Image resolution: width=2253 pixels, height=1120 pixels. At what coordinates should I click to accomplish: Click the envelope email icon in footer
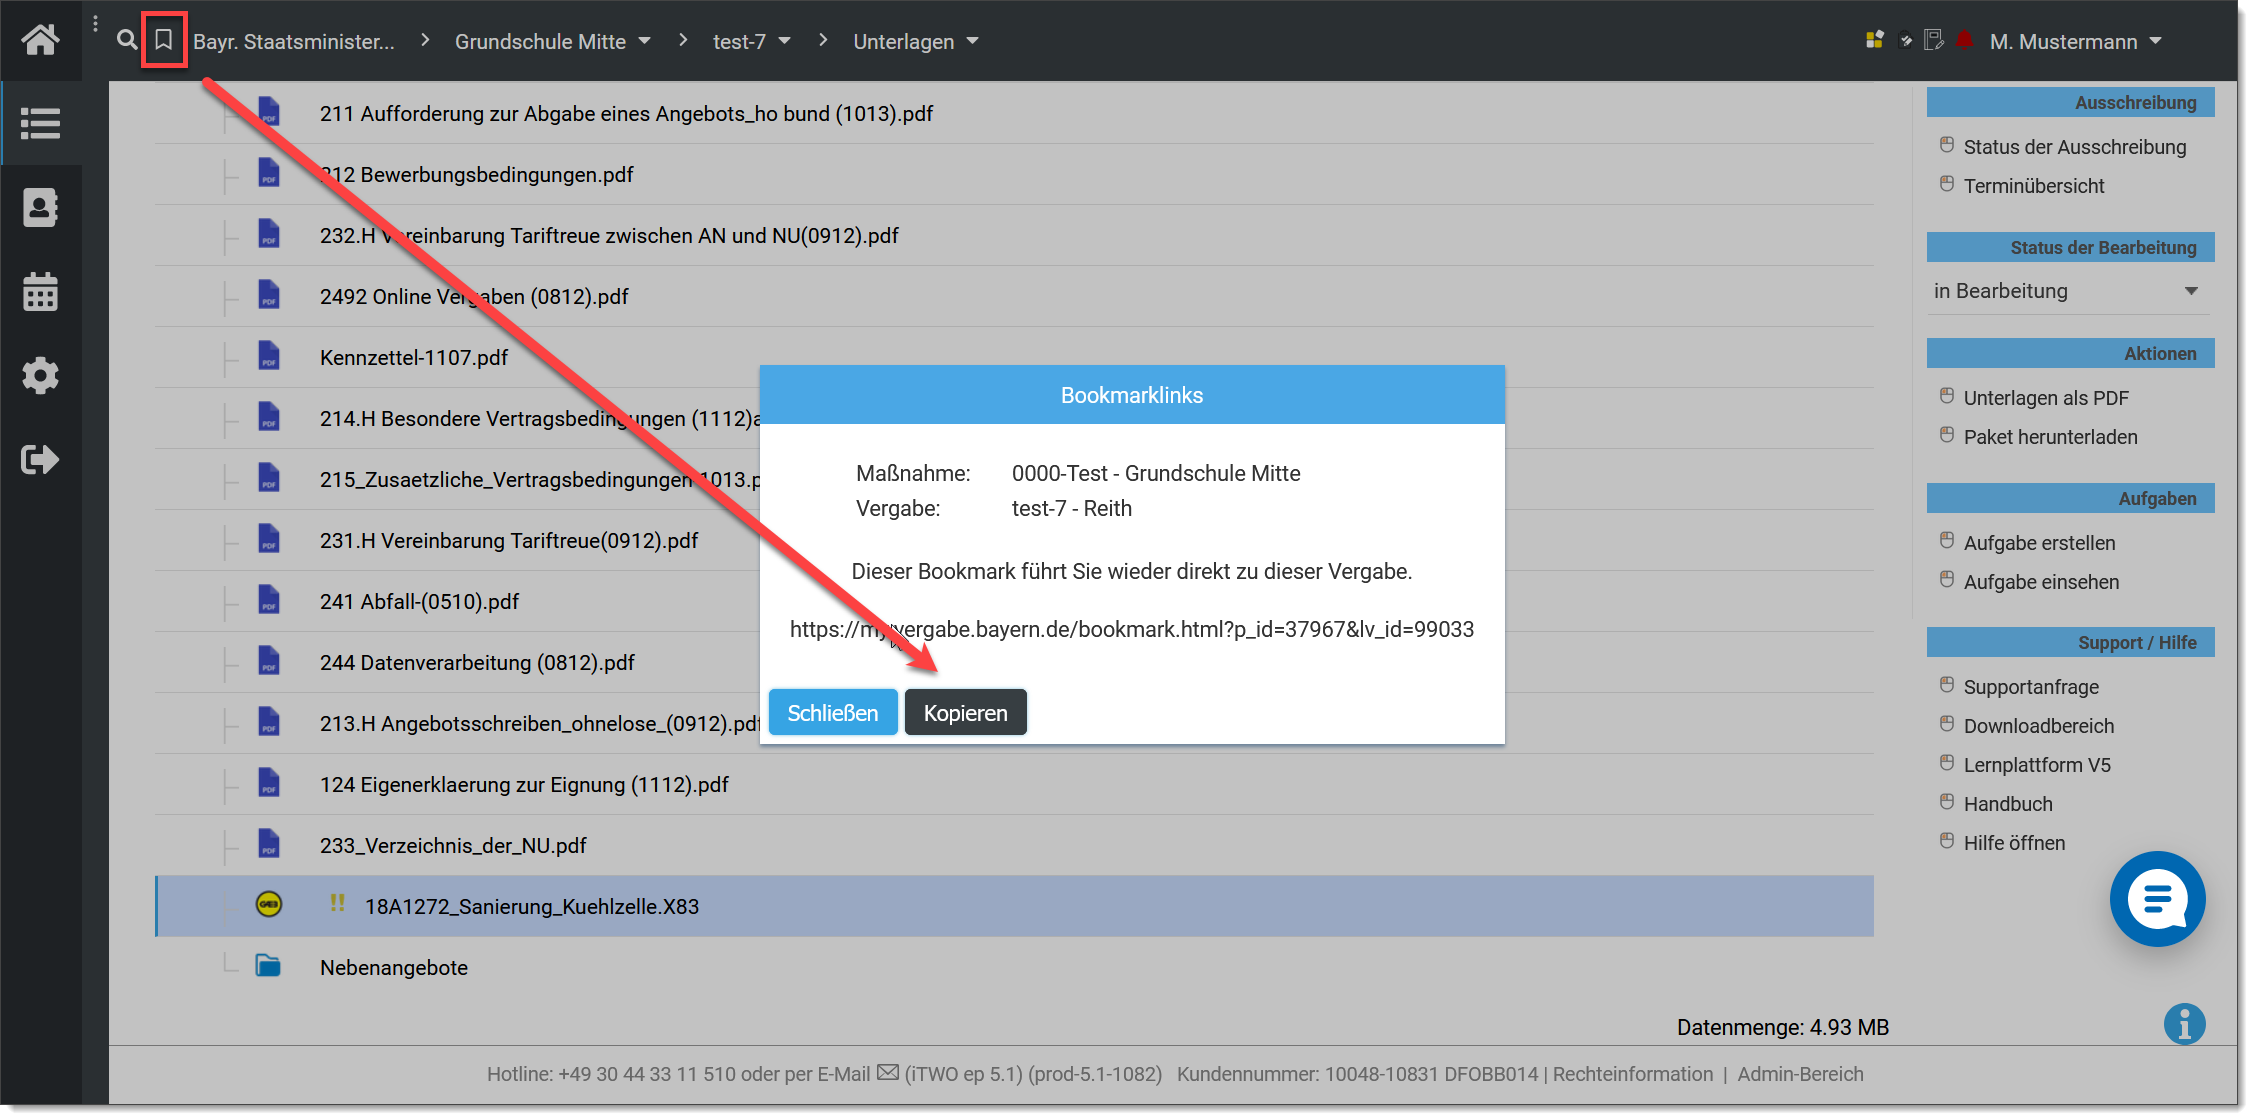888,1073
